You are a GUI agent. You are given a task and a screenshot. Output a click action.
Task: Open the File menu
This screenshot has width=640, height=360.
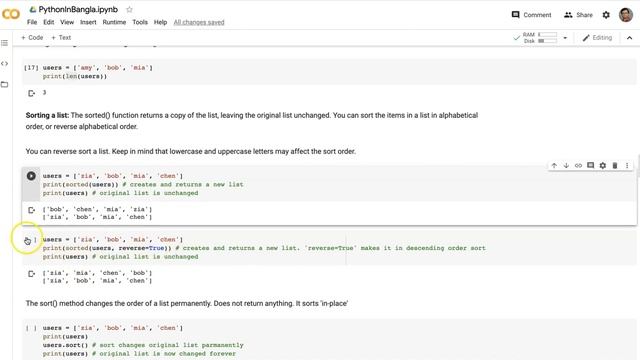(x=32, y=22)
